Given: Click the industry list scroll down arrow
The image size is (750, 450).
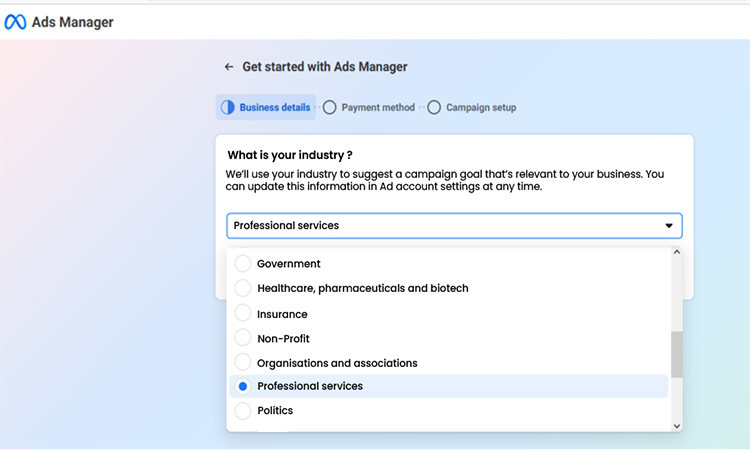Looking at the screenshot, I should coord(676,426).
